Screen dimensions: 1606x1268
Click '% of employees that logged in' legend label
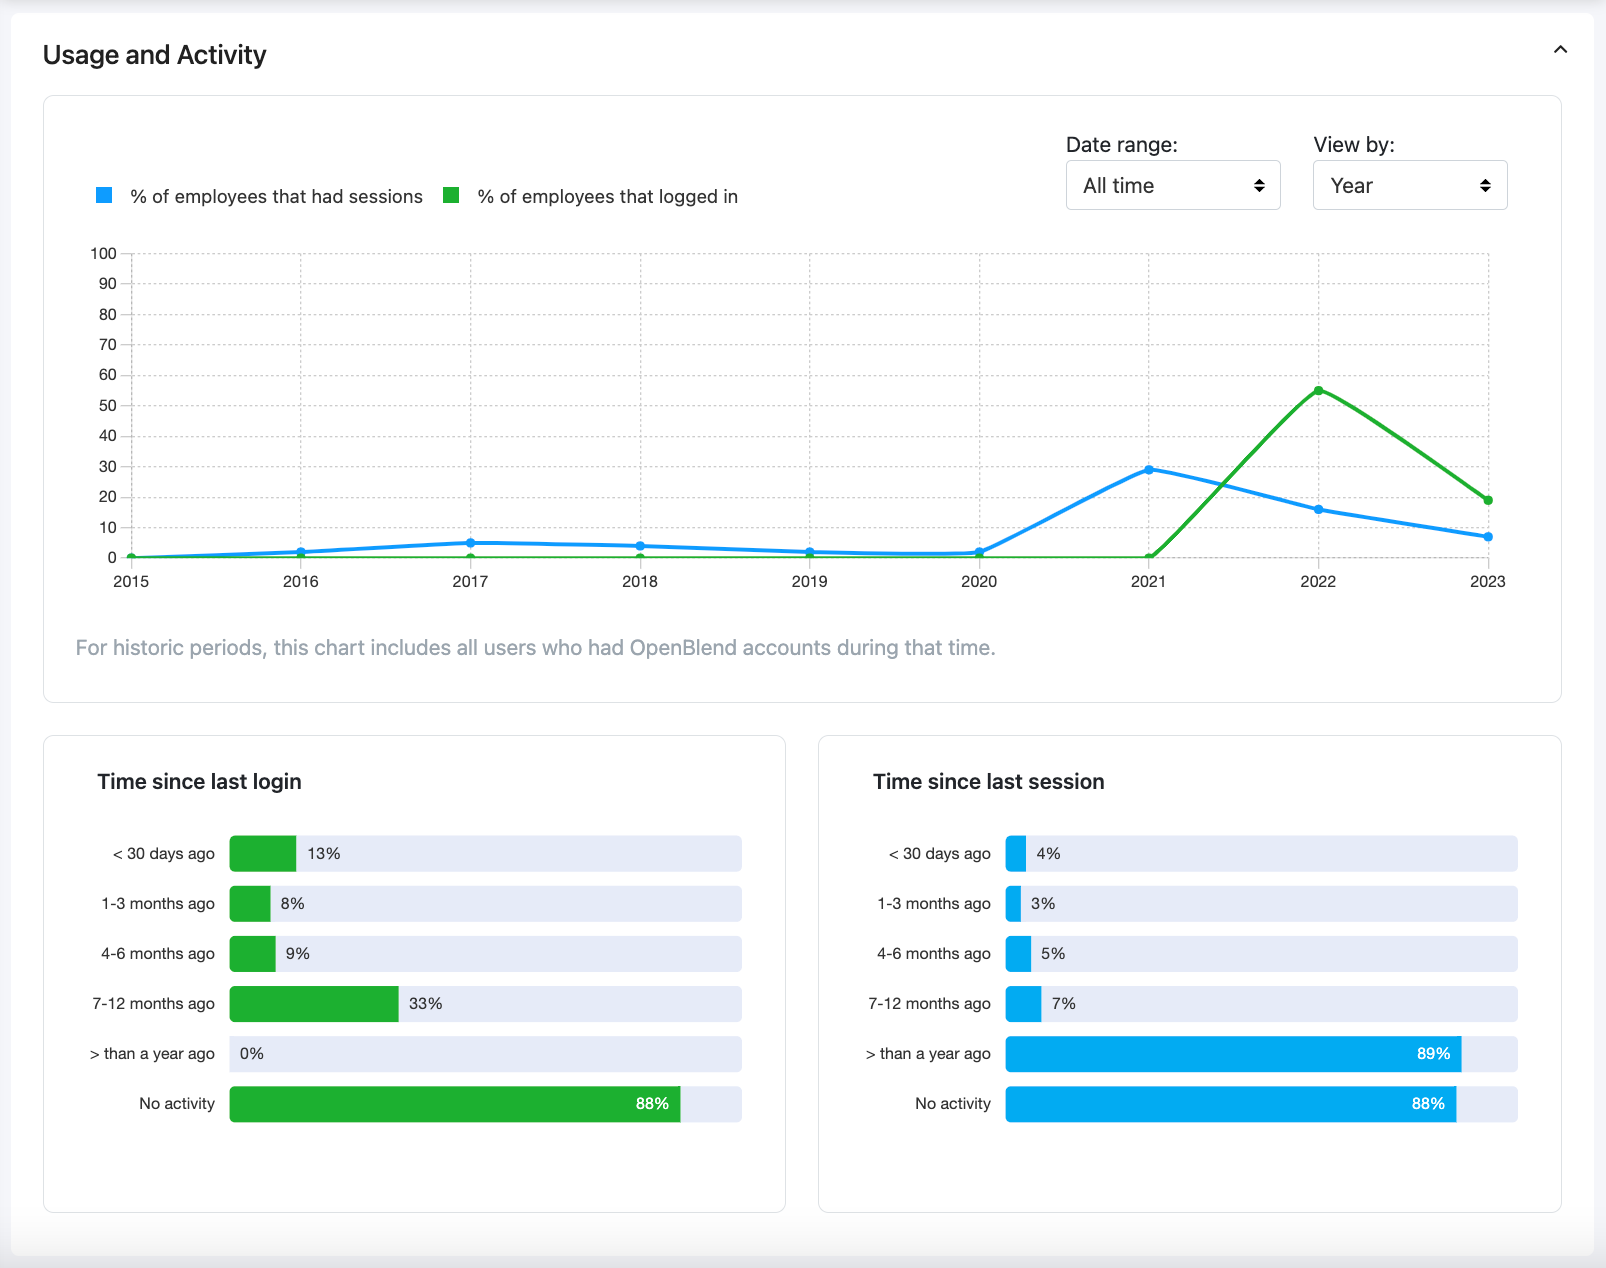(608, 197)
